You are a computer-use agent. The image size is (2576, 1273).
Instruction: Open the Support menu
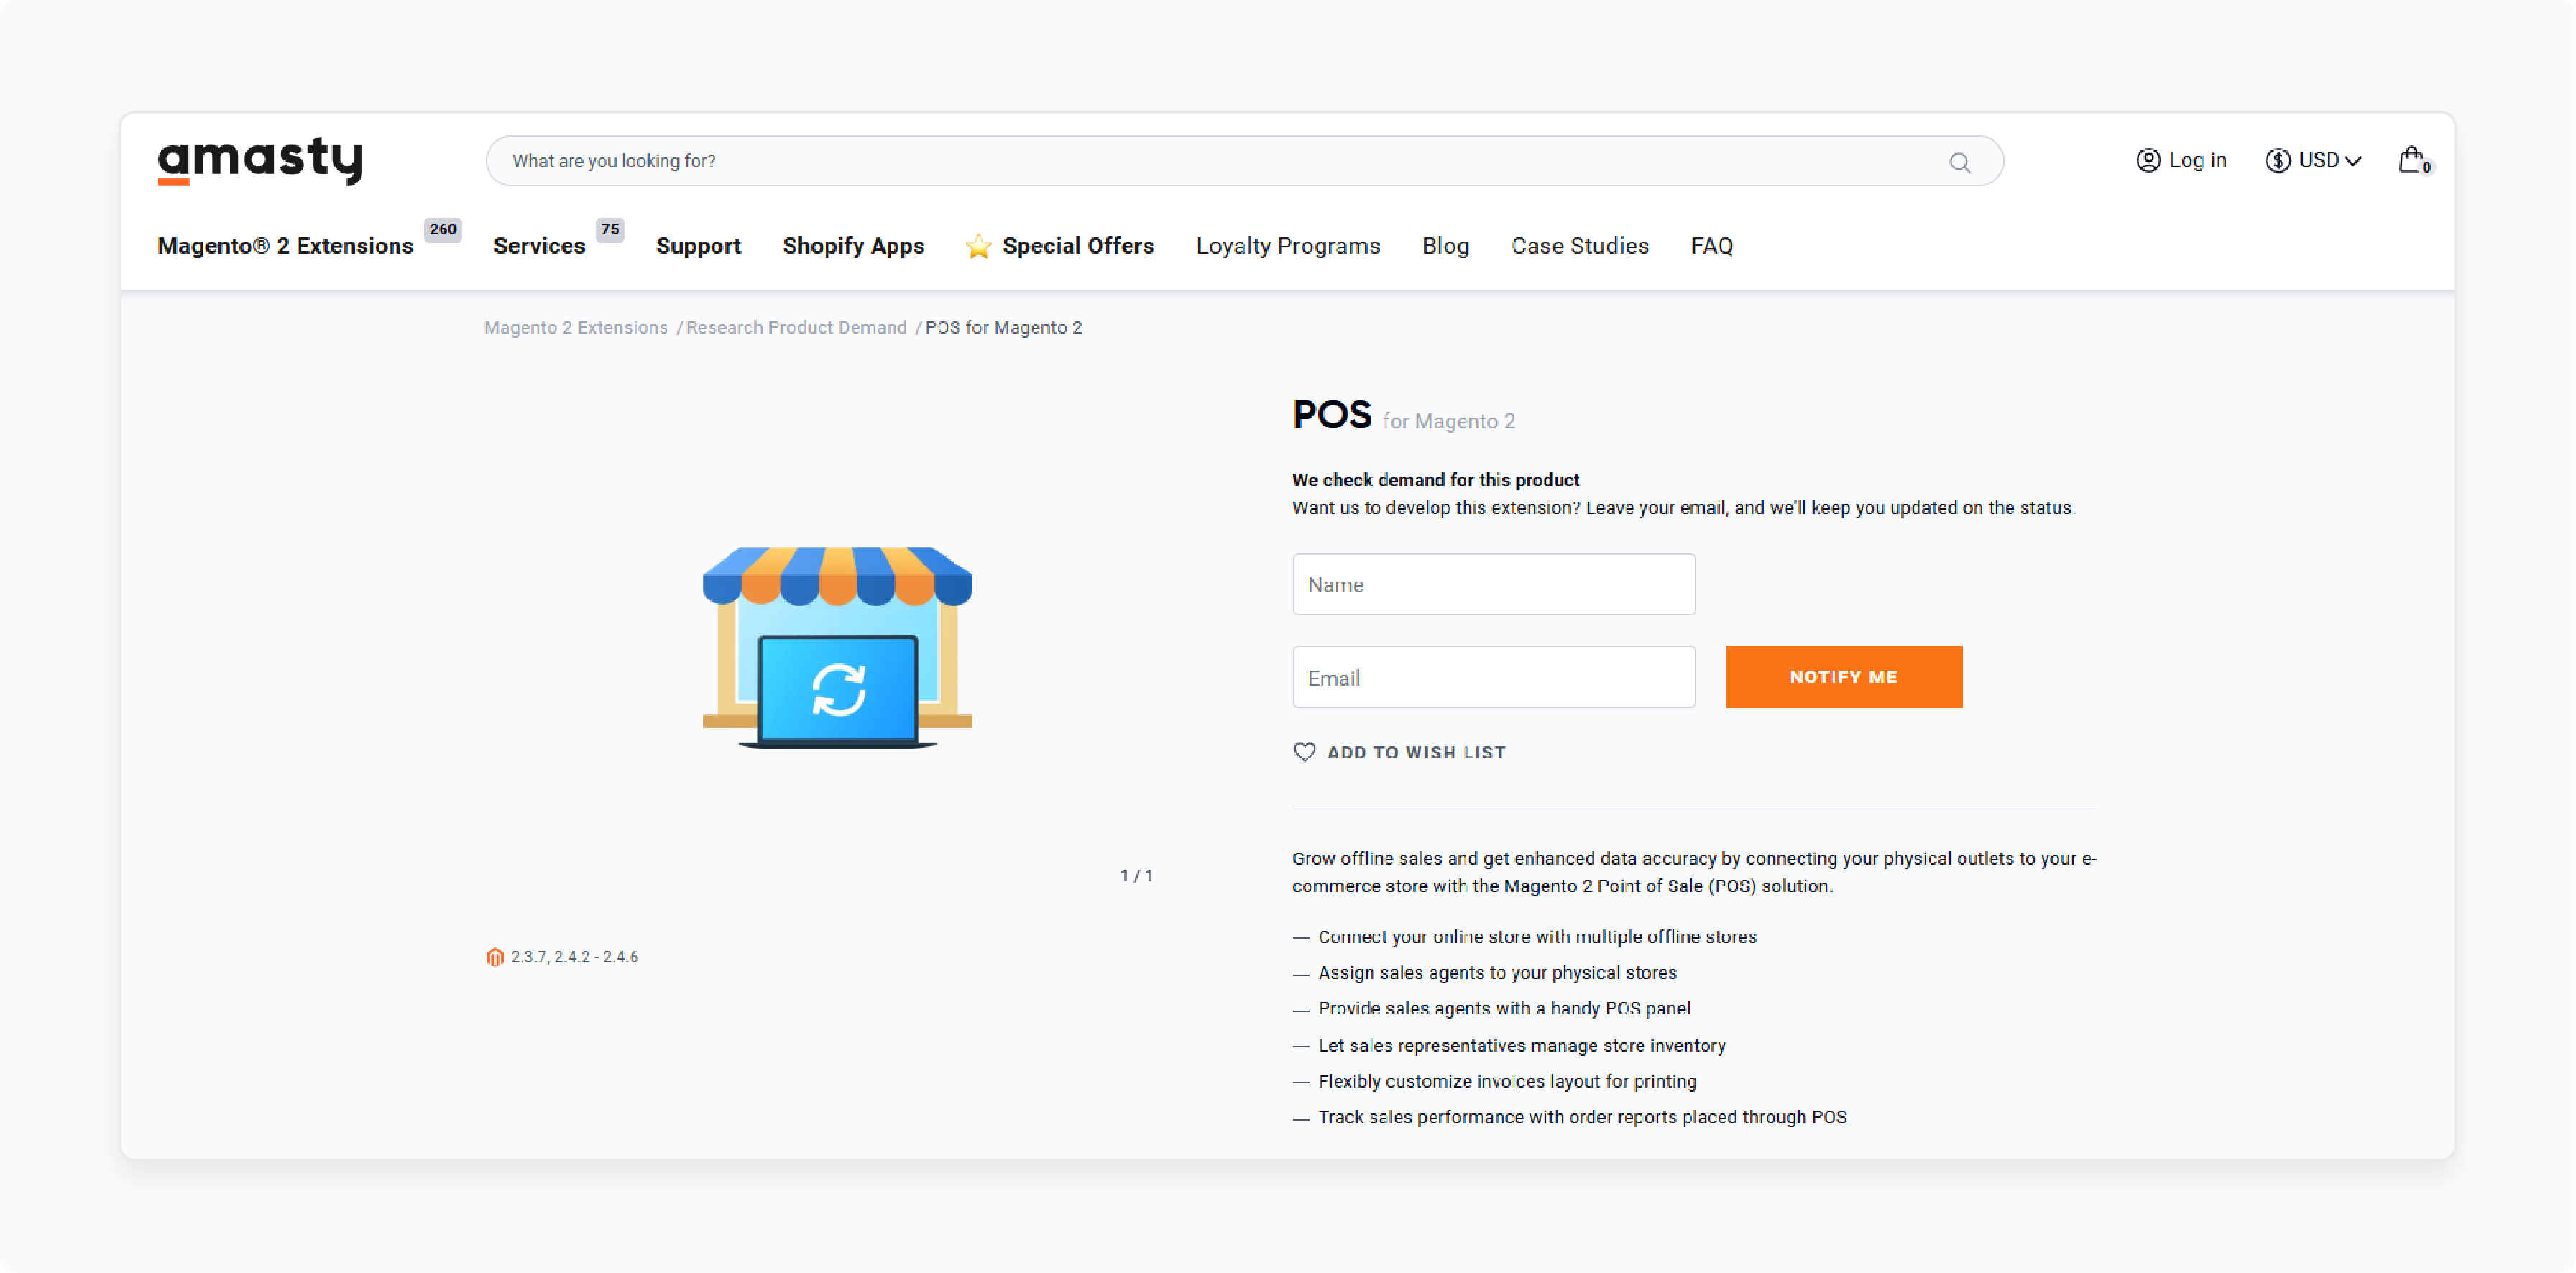(x=698, y=246)
